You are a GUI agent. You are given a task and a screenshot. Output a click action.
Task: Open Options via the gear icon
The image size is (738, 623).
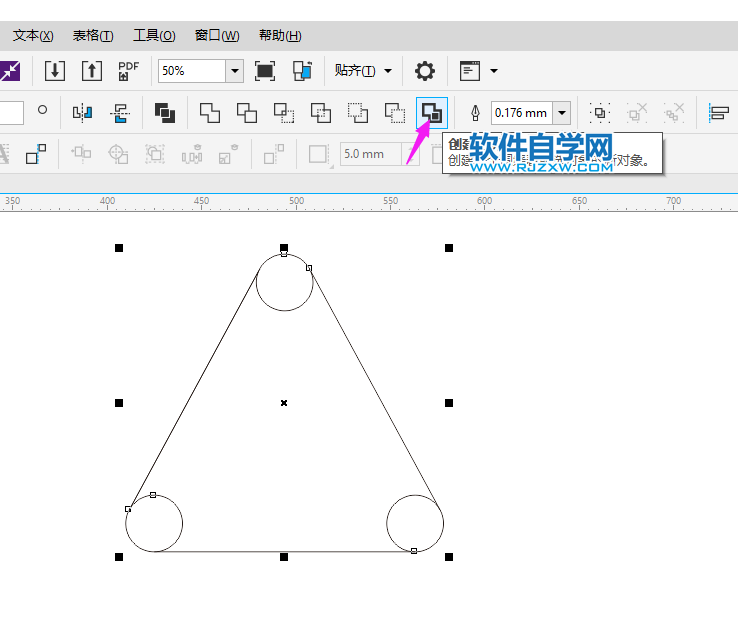tap(425, 71)
